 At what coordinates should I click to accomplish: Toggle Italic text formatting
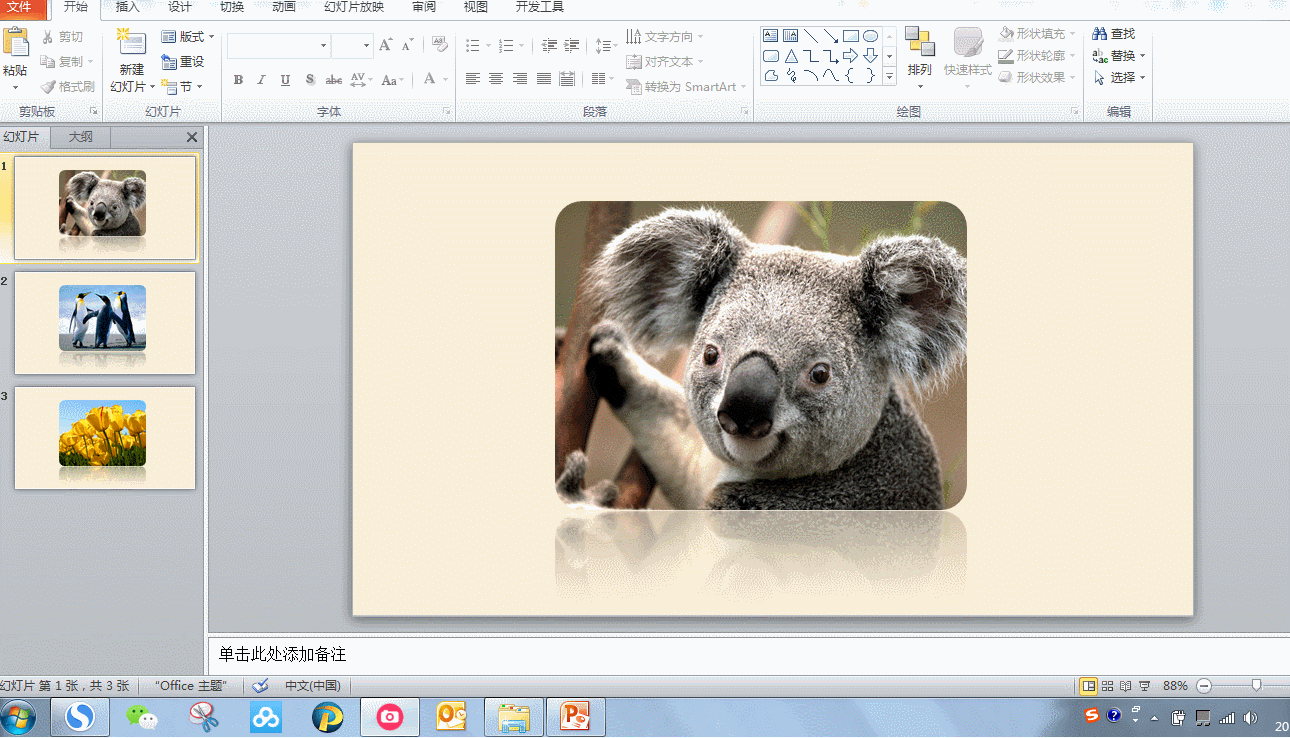point(262,80)
